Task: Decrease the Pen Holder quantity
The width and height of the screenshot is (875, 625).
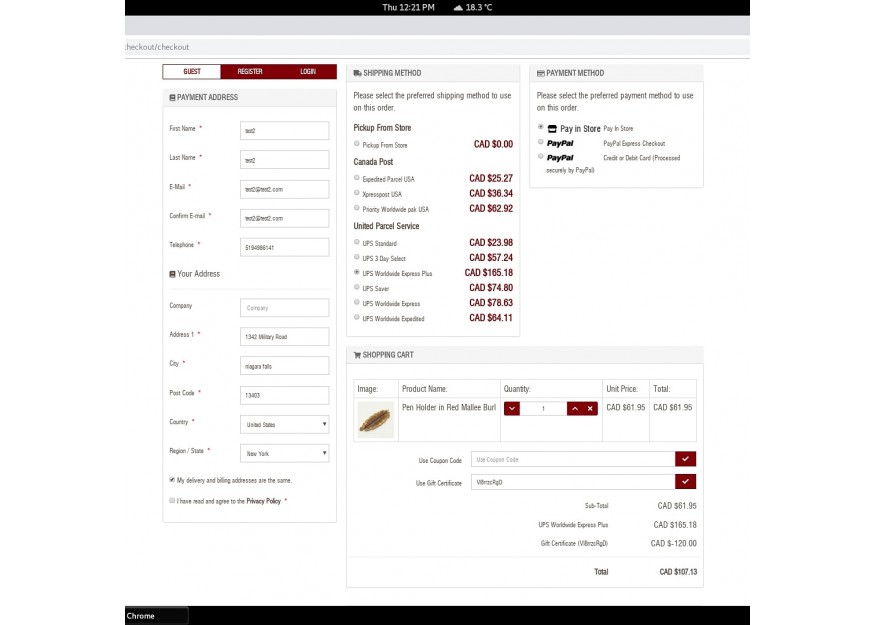Action: (x=512, y=408)
